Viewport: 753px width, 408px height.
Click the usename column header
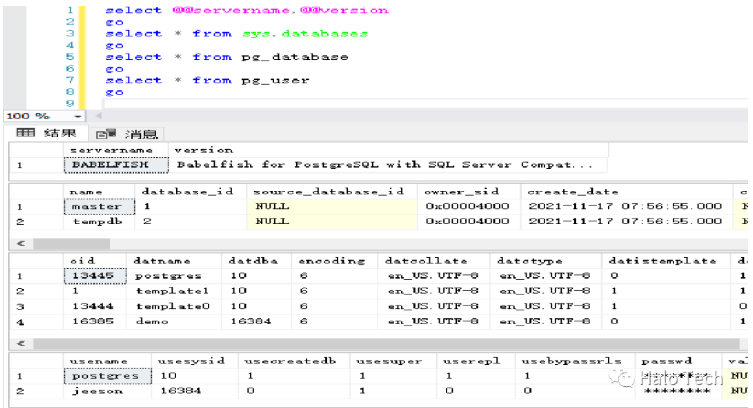click(108, 361)
